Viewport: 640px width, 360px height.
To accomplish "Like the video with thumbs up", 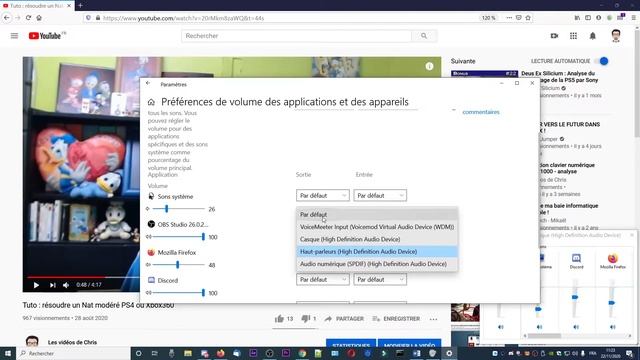I will click(x=280, y=318).
